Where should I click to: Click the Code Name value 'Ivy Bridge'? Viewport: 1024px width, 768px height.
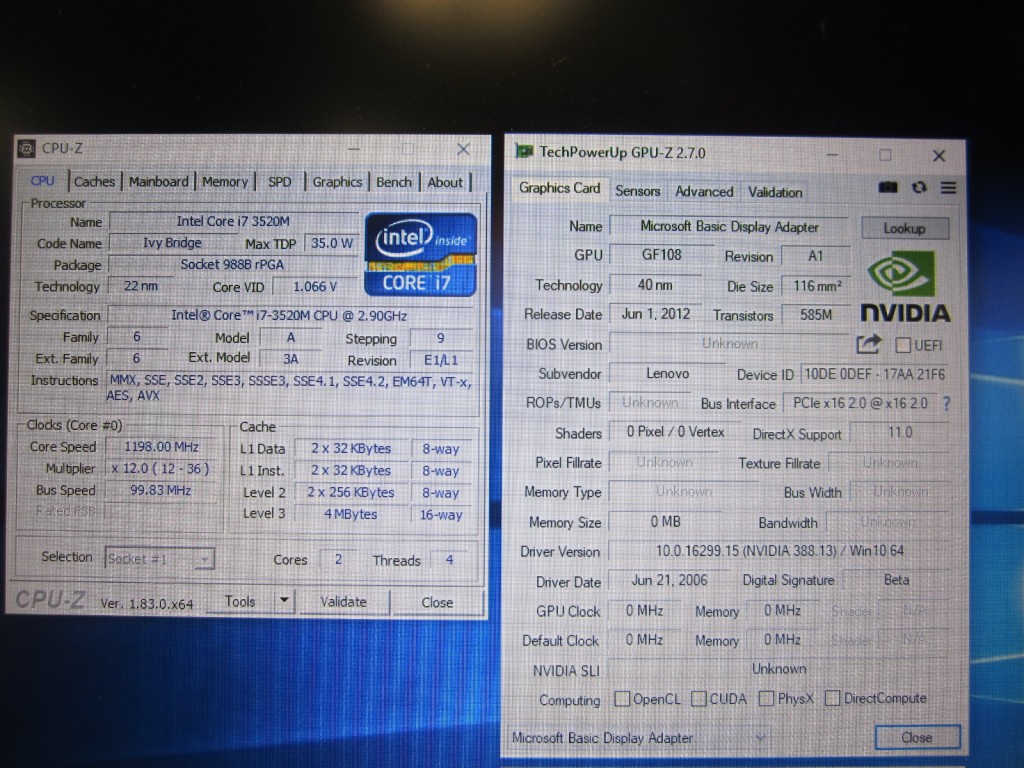click(172, 243)
